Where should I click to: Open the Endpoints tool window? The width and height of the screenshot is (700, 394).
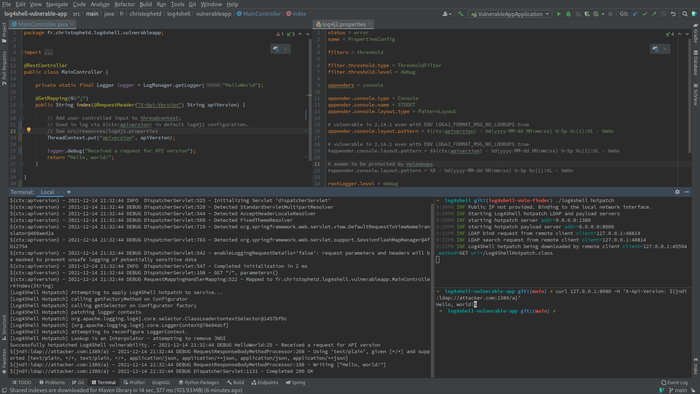[265, 382]
